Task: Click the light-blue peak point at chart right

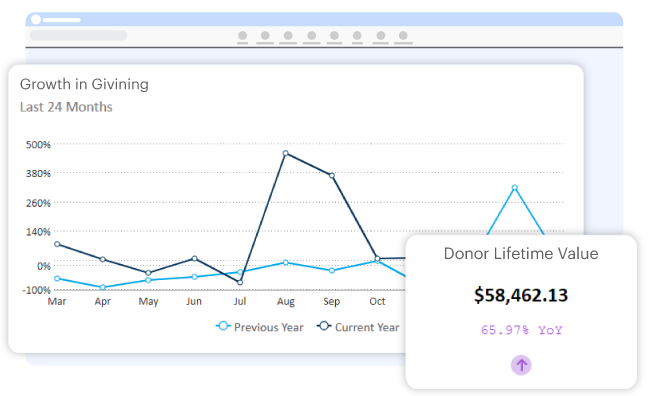Action: pos(515,188)
